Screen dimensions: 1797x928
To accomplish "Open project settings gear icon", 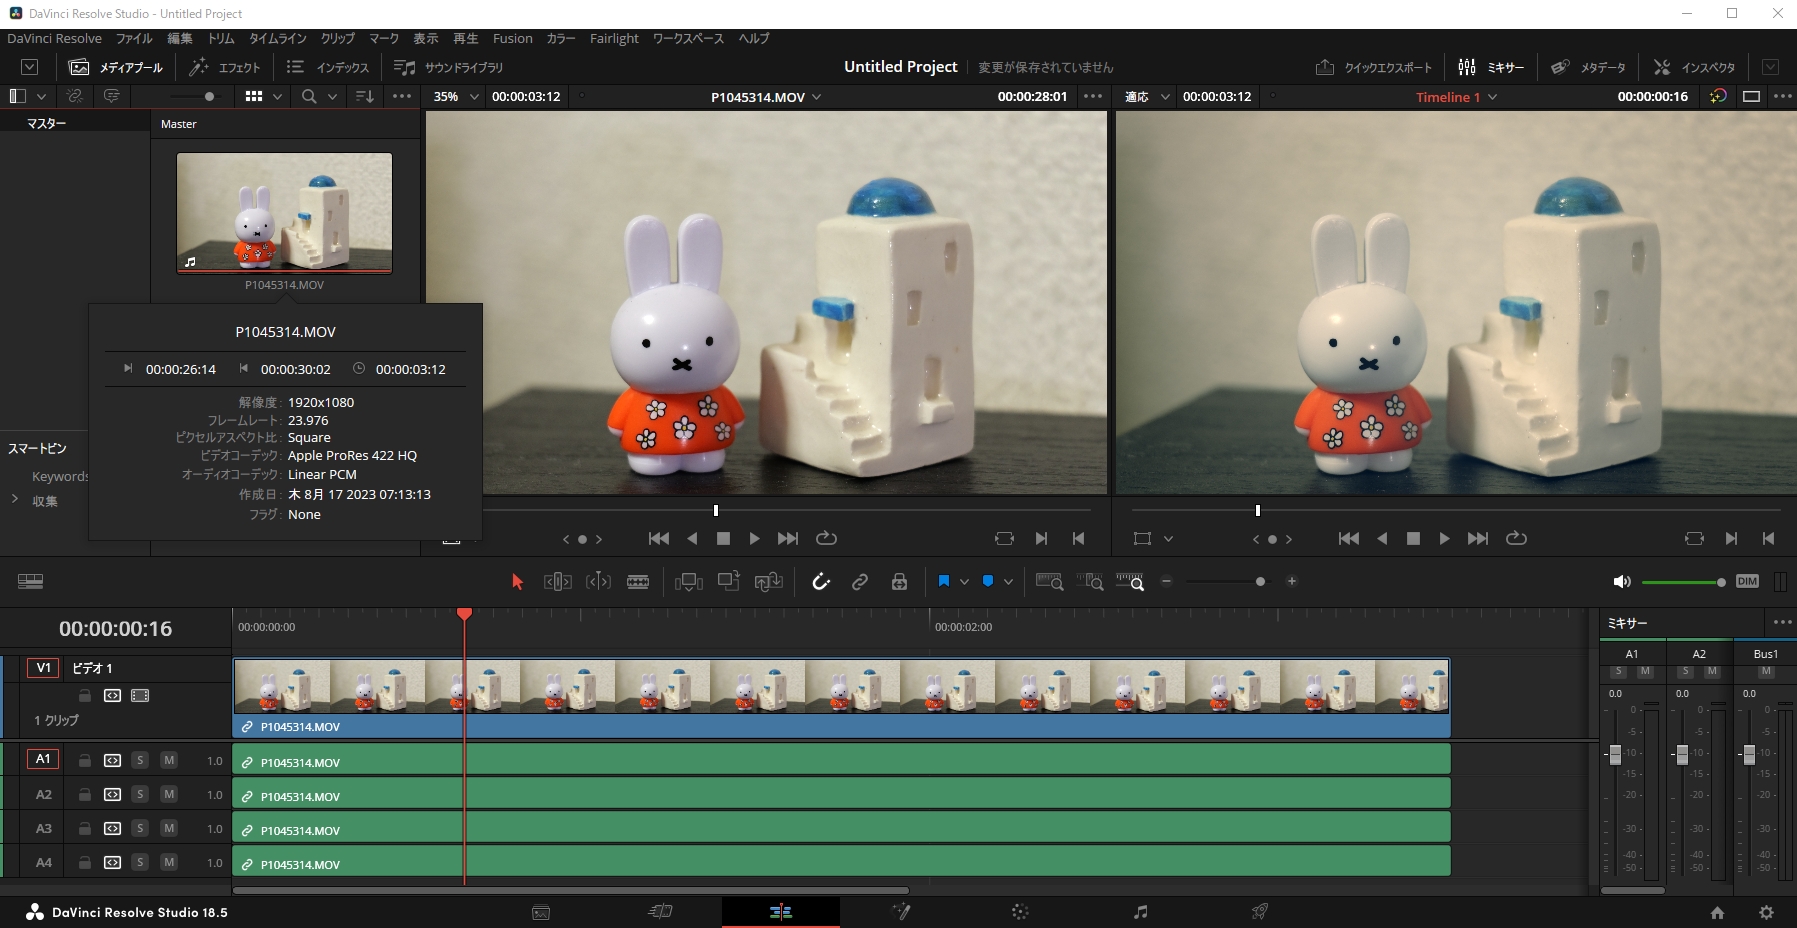I will pos(1766,912).
